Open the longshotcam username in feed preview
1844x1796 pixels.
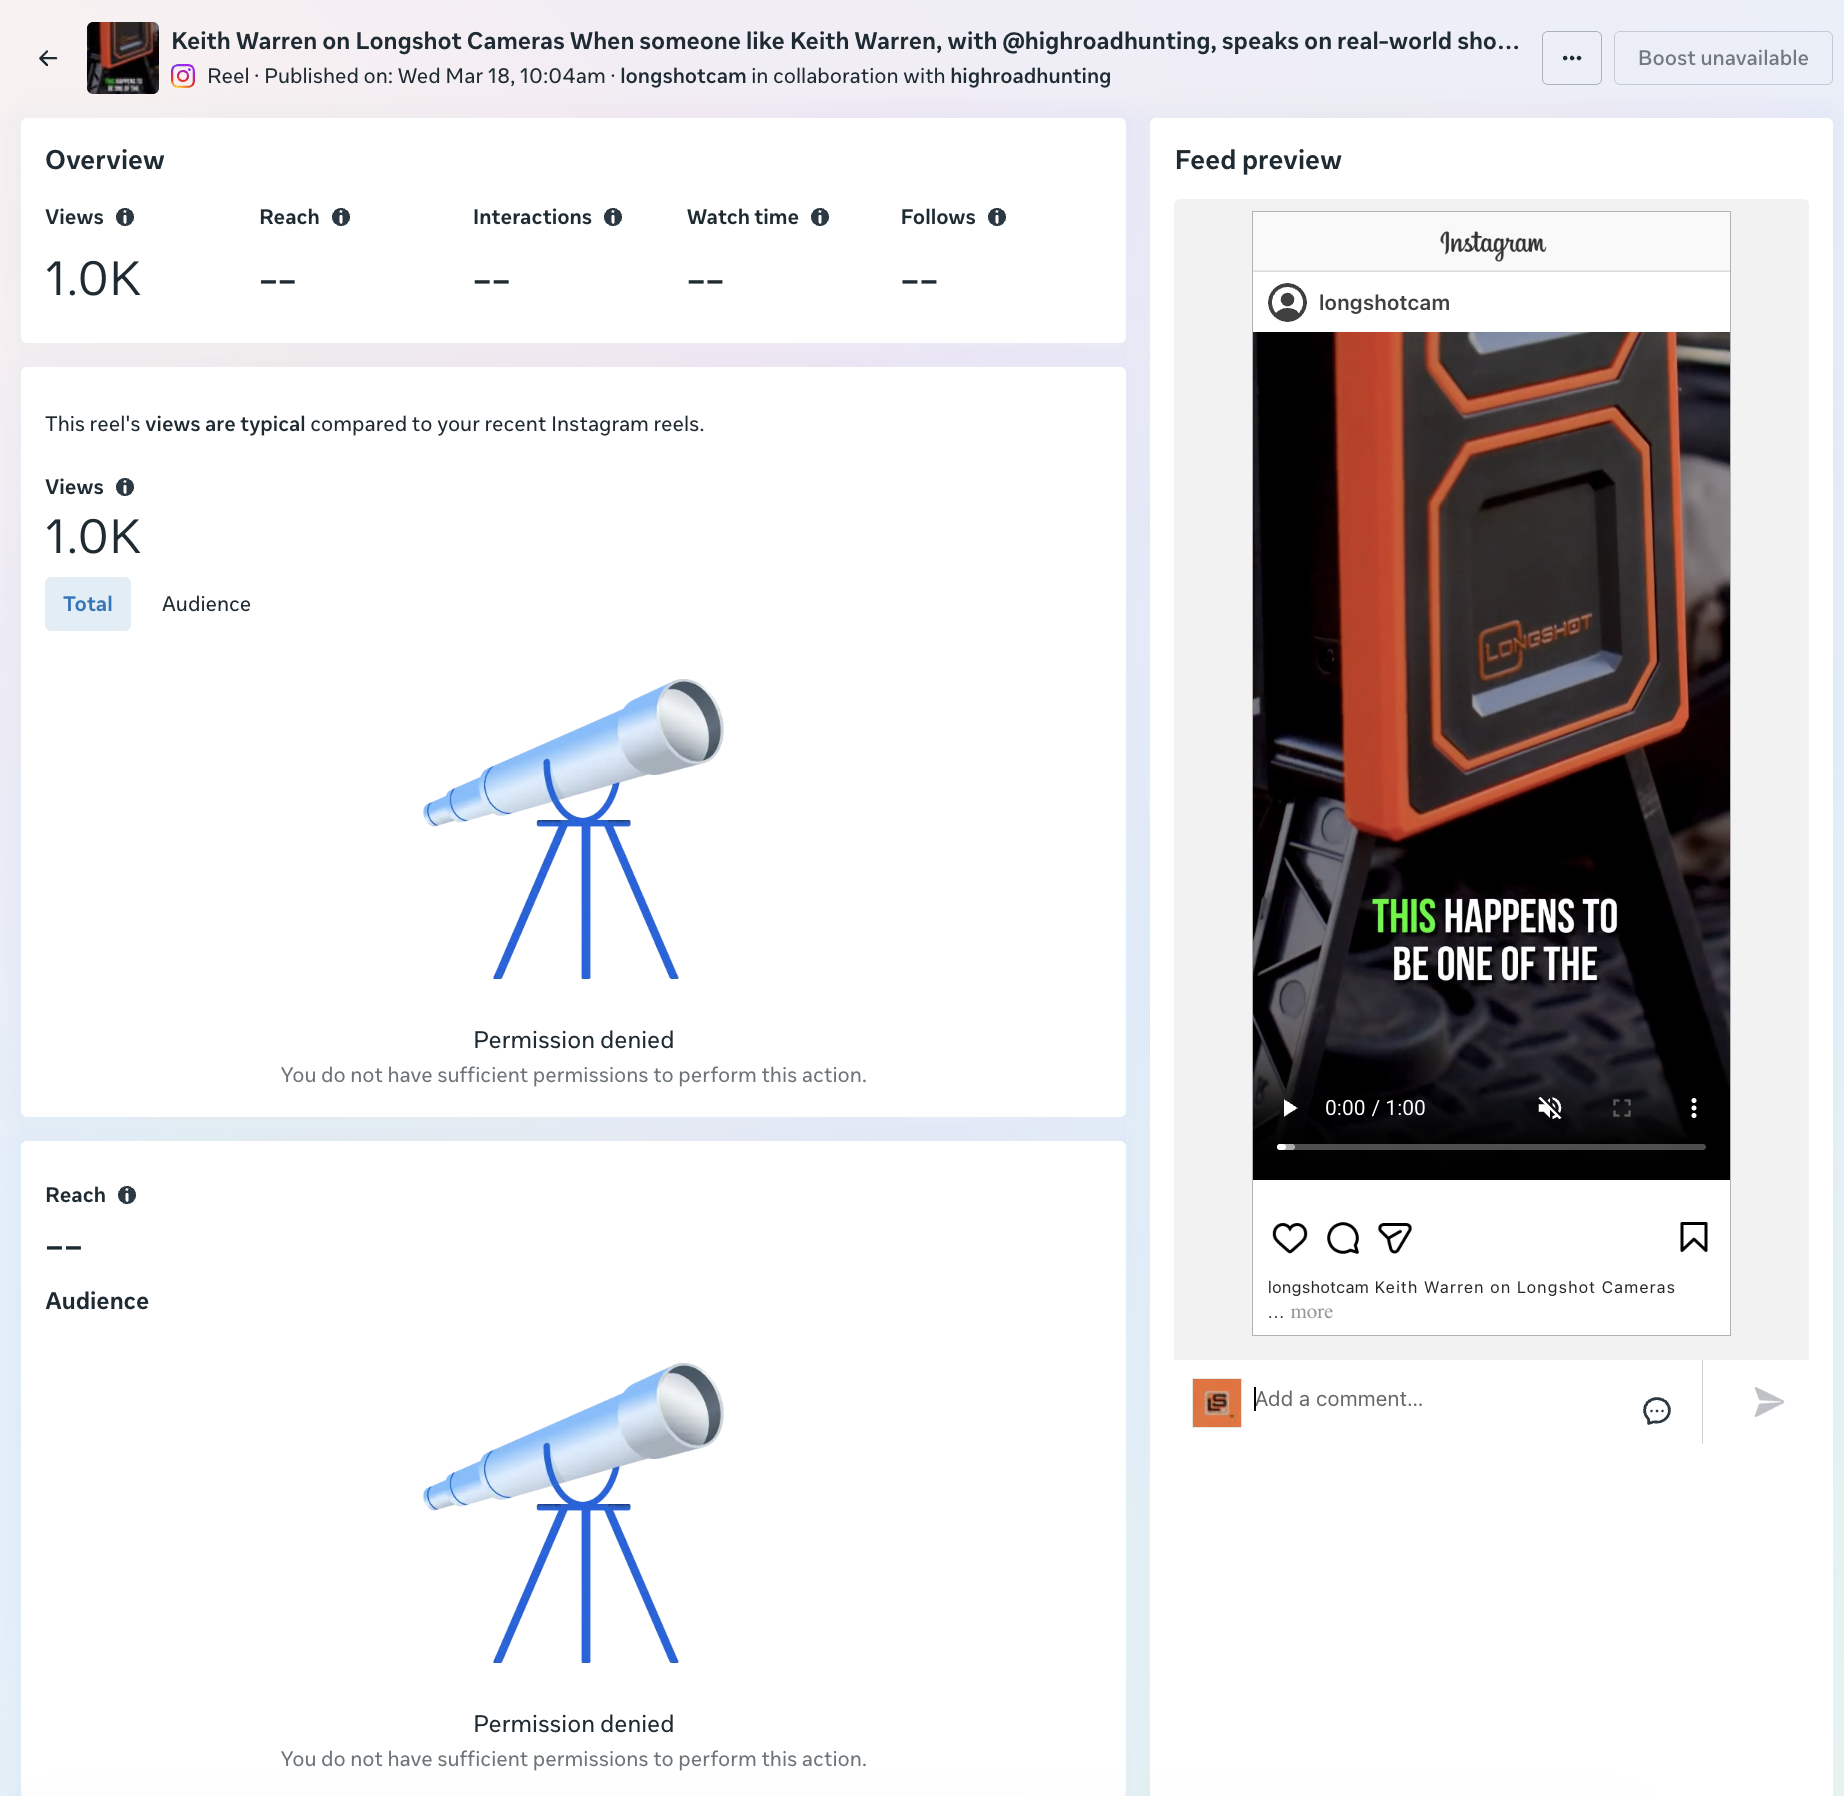point(1384,302)
